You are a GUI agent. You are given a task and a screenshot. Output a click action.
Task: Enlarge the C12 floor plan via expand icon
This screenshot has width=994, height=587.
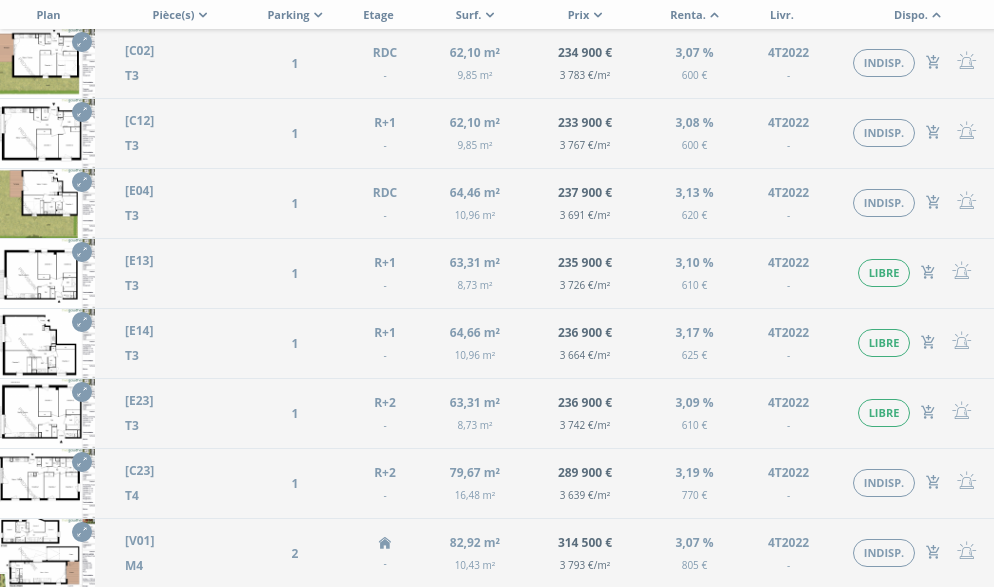click(x=82, y=112)
